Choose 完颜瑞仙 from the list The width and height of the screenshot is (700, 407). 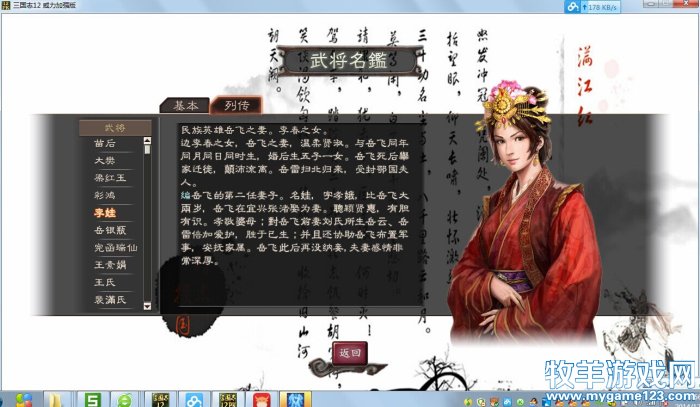pos(115,248)
